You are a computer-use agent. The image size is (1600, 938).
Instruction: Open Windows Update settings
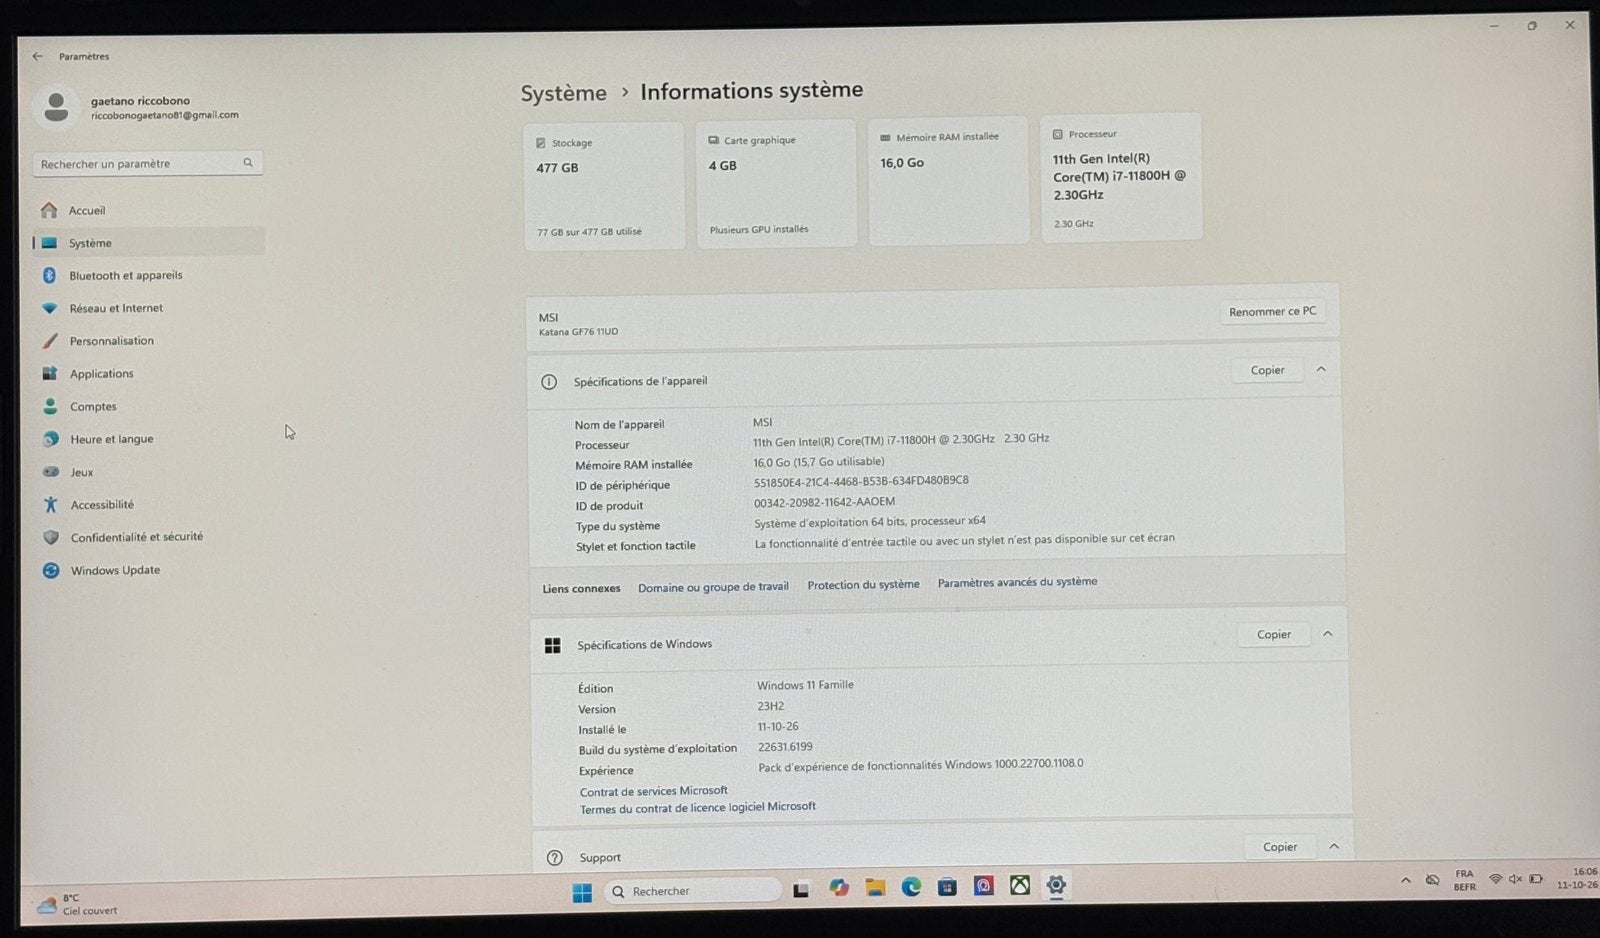[x=148, y=570]
